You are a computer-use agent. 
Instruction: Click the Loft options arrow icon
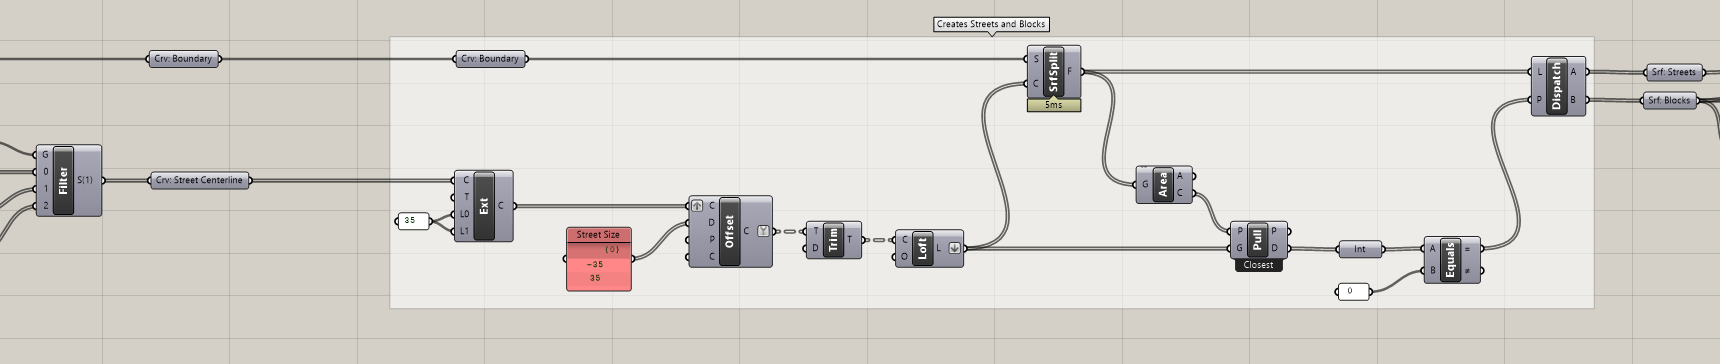(x=954, y=248)
